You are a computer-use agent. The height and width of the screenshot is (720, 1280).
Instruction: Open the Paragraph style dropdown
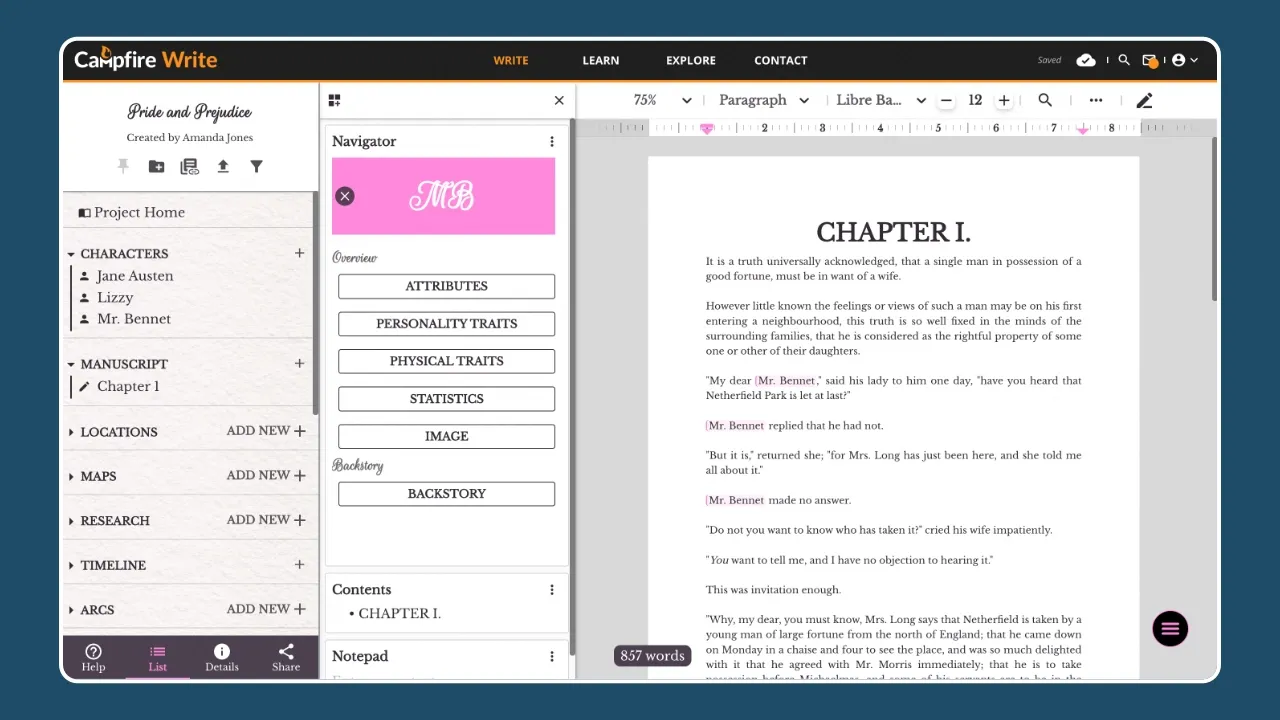[763, 100]
